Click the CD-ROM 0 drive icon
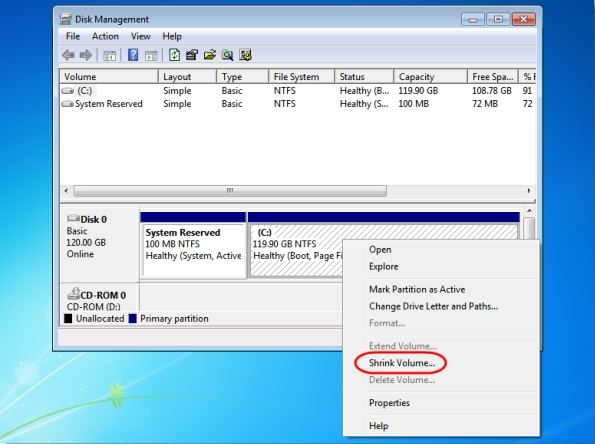This screenshot has width=595, height=444. [x=73, y=293]
